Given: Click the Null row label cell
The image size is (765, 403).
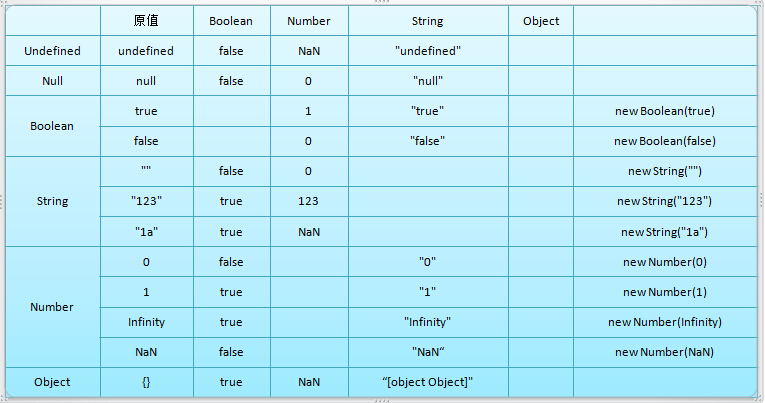Looking at the screenshot, I should [x=52, y=81].
